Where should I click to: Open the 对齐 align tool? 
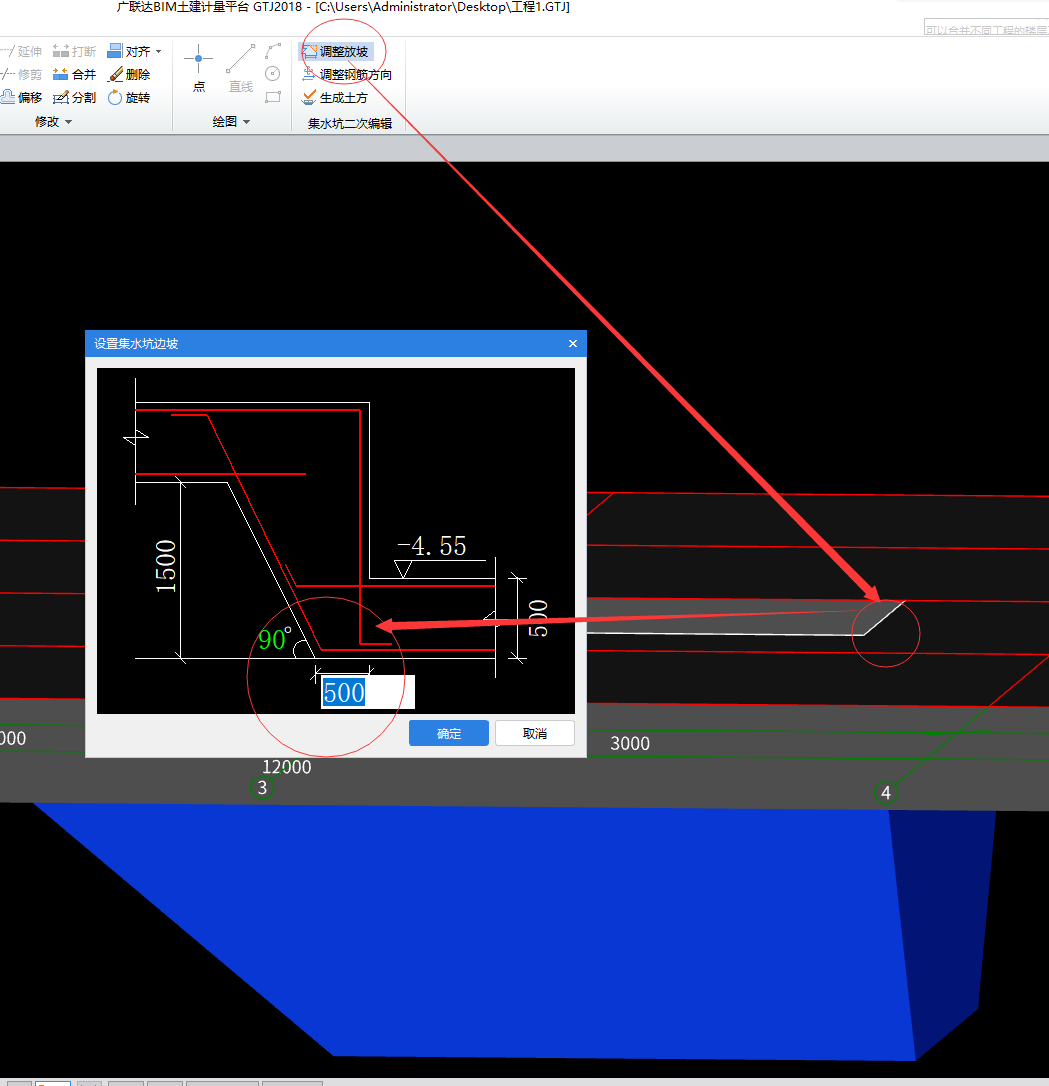129,51
